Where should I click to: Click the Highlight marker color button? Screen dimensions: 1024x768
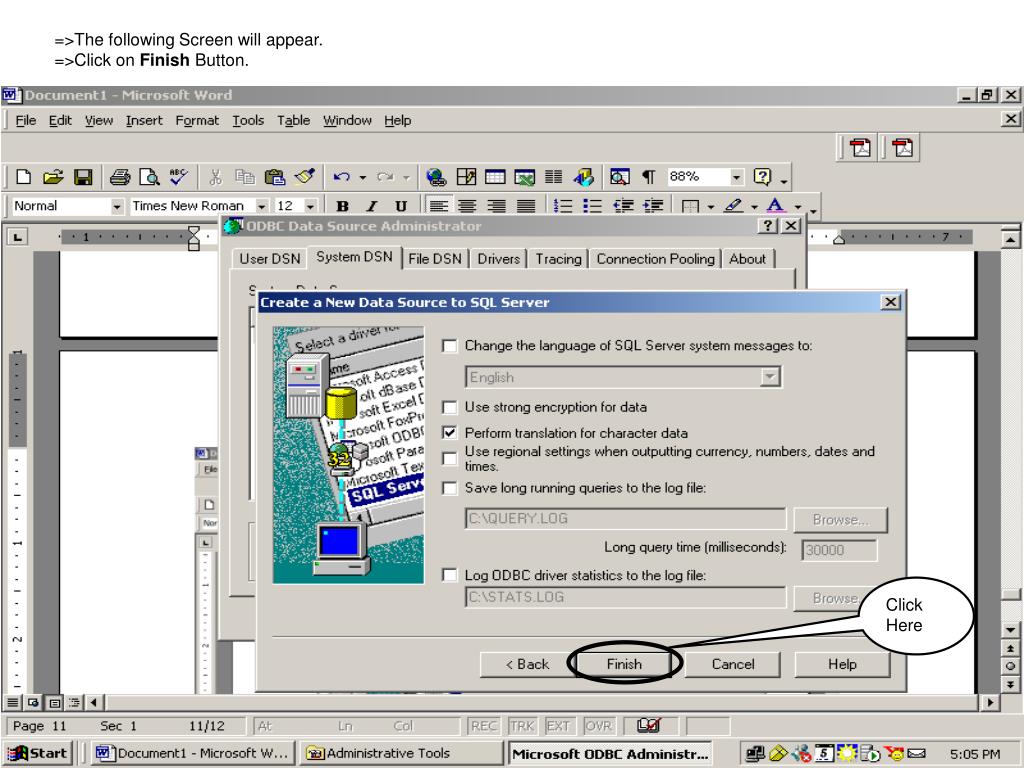pos(733,206)
